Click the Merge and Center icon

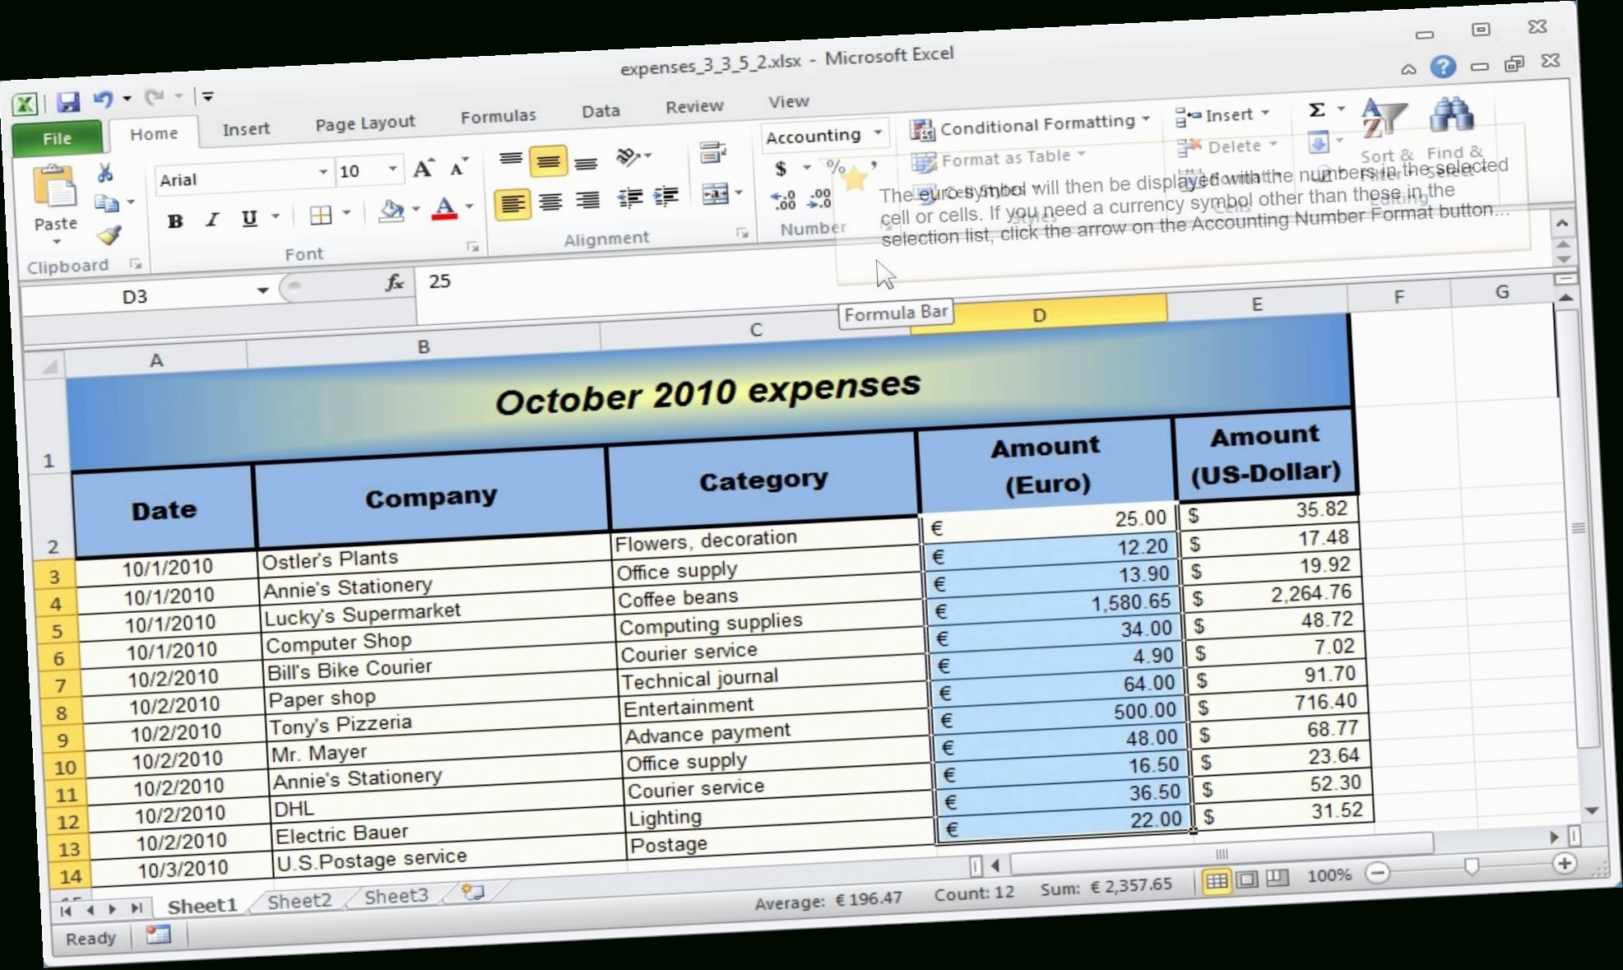point(715,194)
